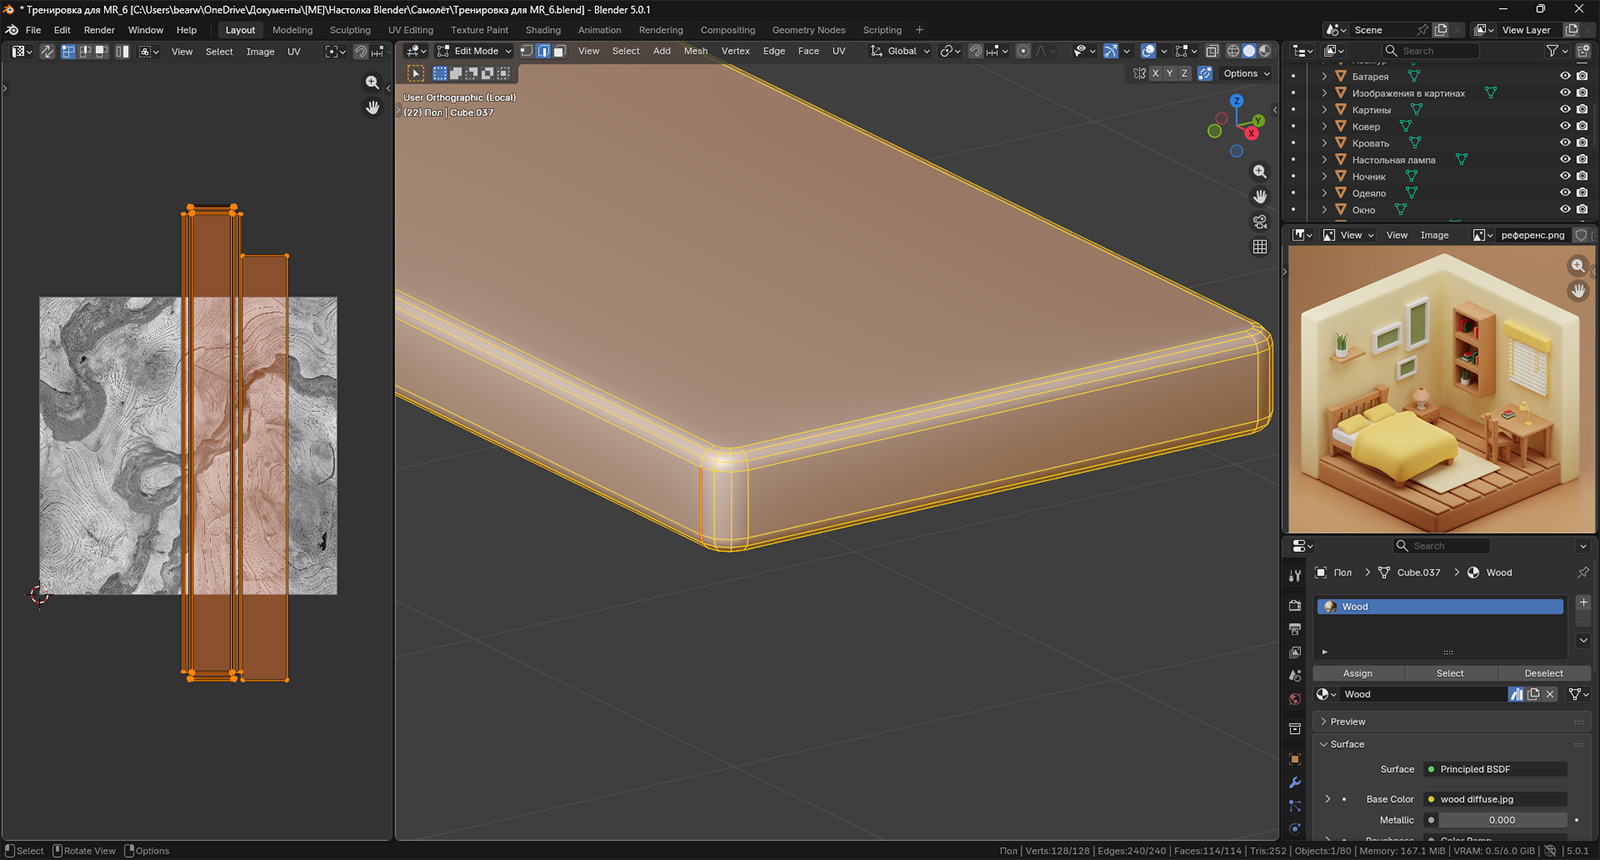Click the 3D viewport zoom magnifier icon
Image resolution: width=1600 pixels, height=860 pixels.
point(1260,172)
